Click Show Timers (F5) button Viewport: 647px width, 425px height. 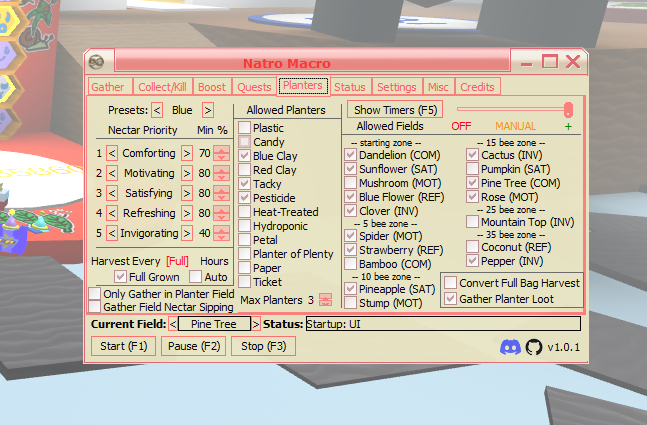[395, 110]
